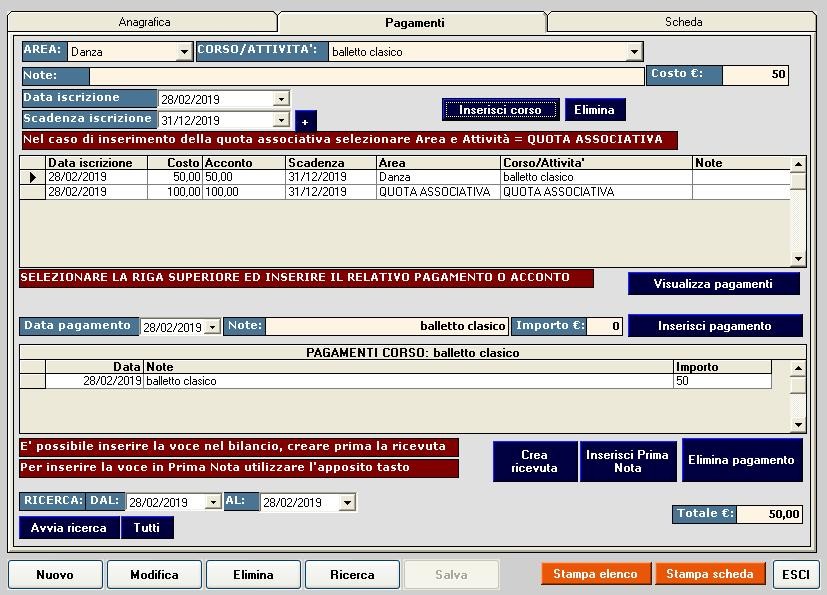Screen dimensions: 827x595
Task: Click the bottom Elimina button
Action: point(253,574)
